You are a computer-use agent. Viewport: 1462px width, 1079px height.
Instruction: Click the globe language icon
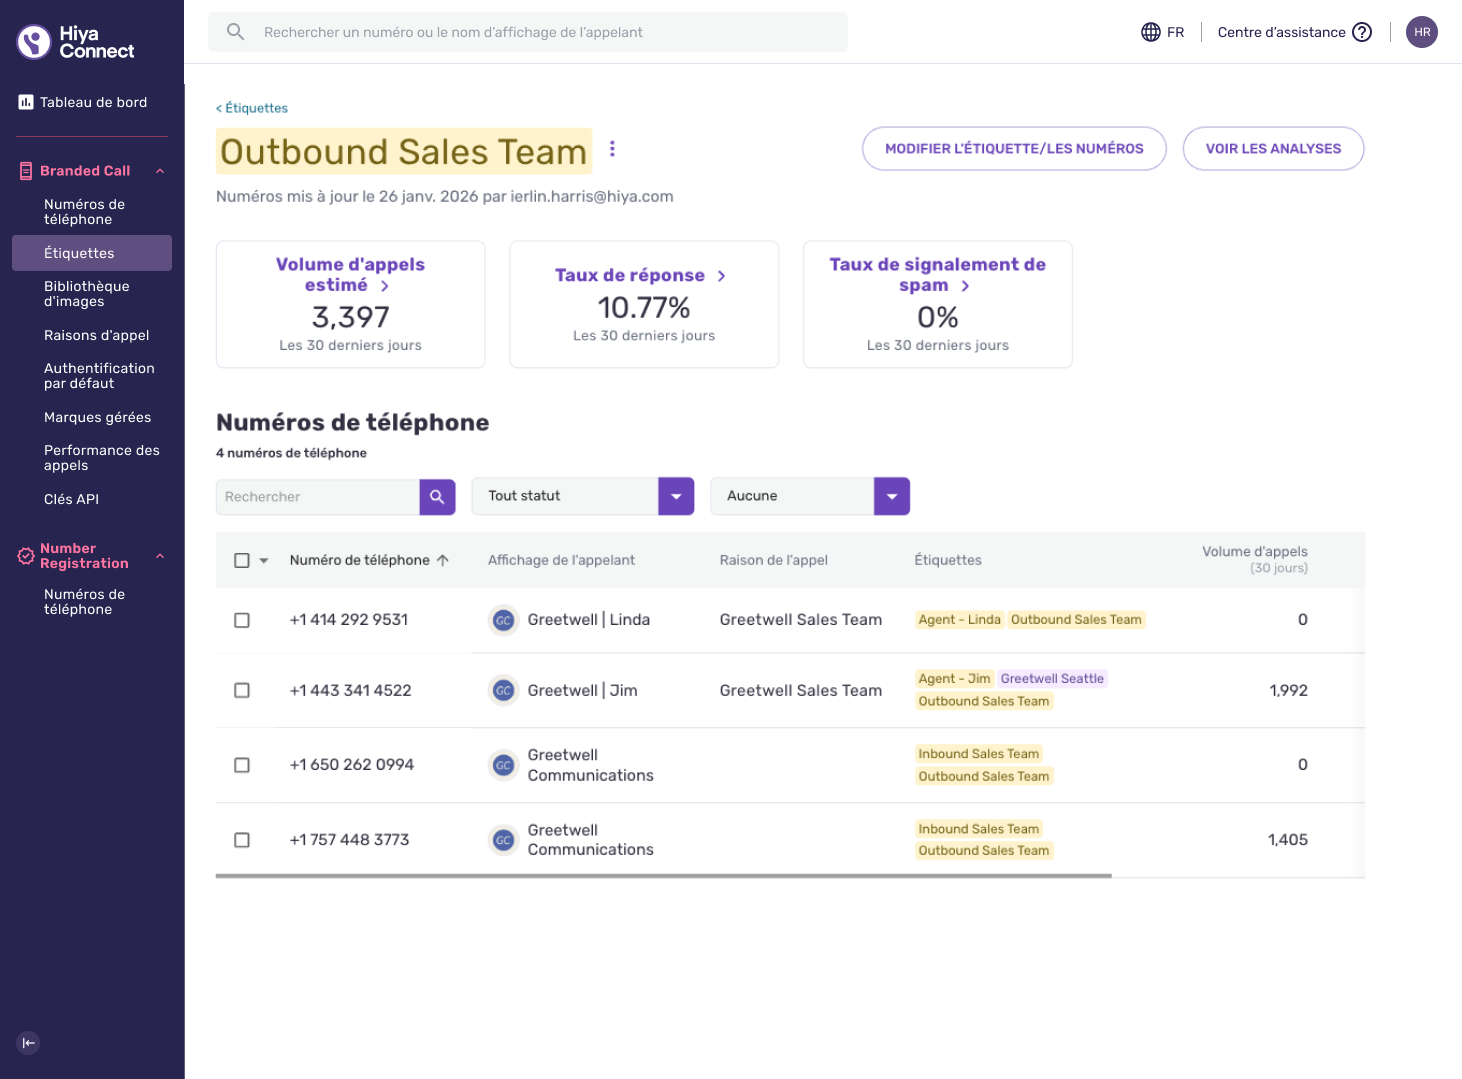[1151, 32]
